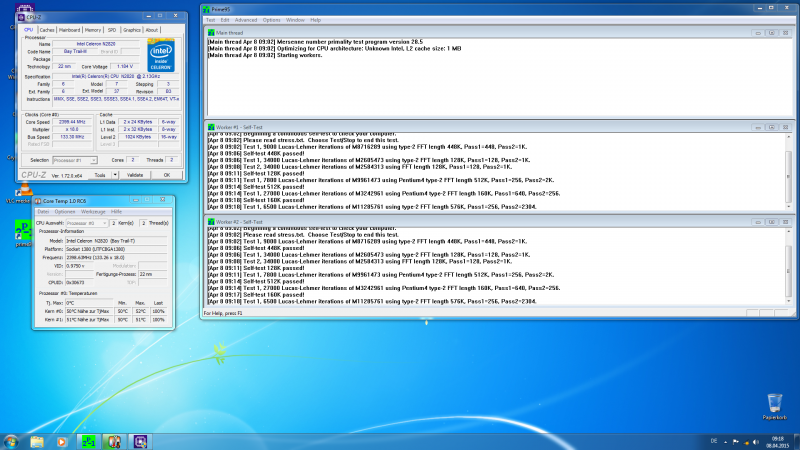The height and width of the screenshot is (450, 800).
Task: Maximize the Worker #2 child window
Action: 771,222
